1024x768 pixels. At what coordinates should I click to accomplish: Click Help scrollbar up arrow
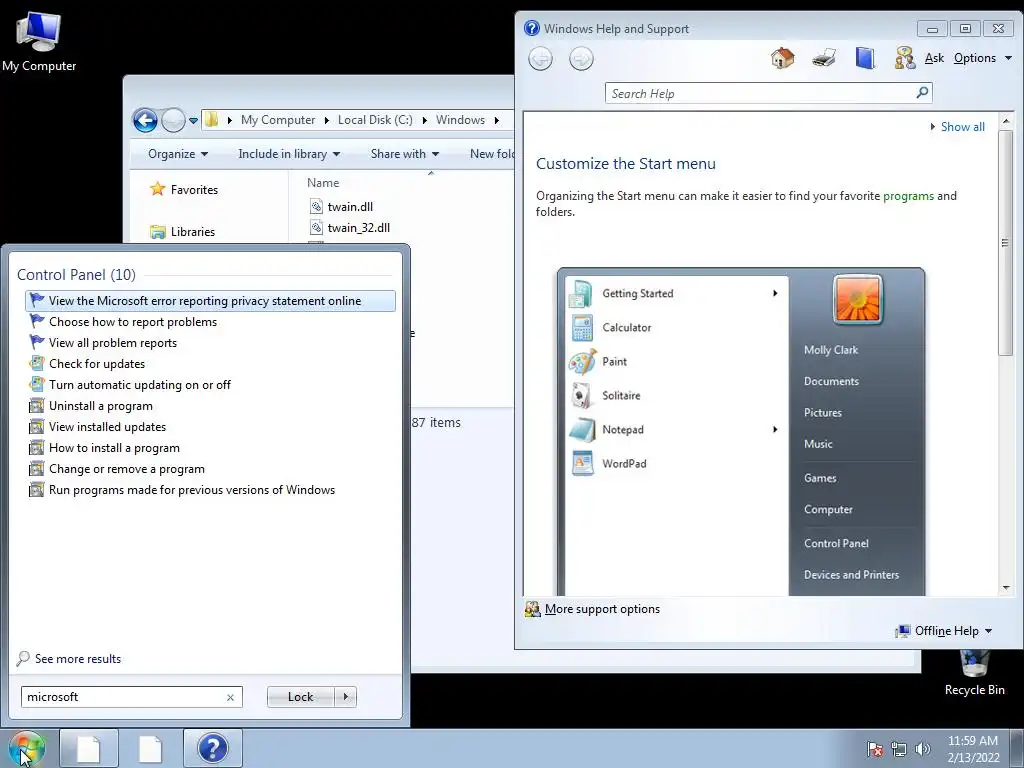click(x=1006, y=121)
